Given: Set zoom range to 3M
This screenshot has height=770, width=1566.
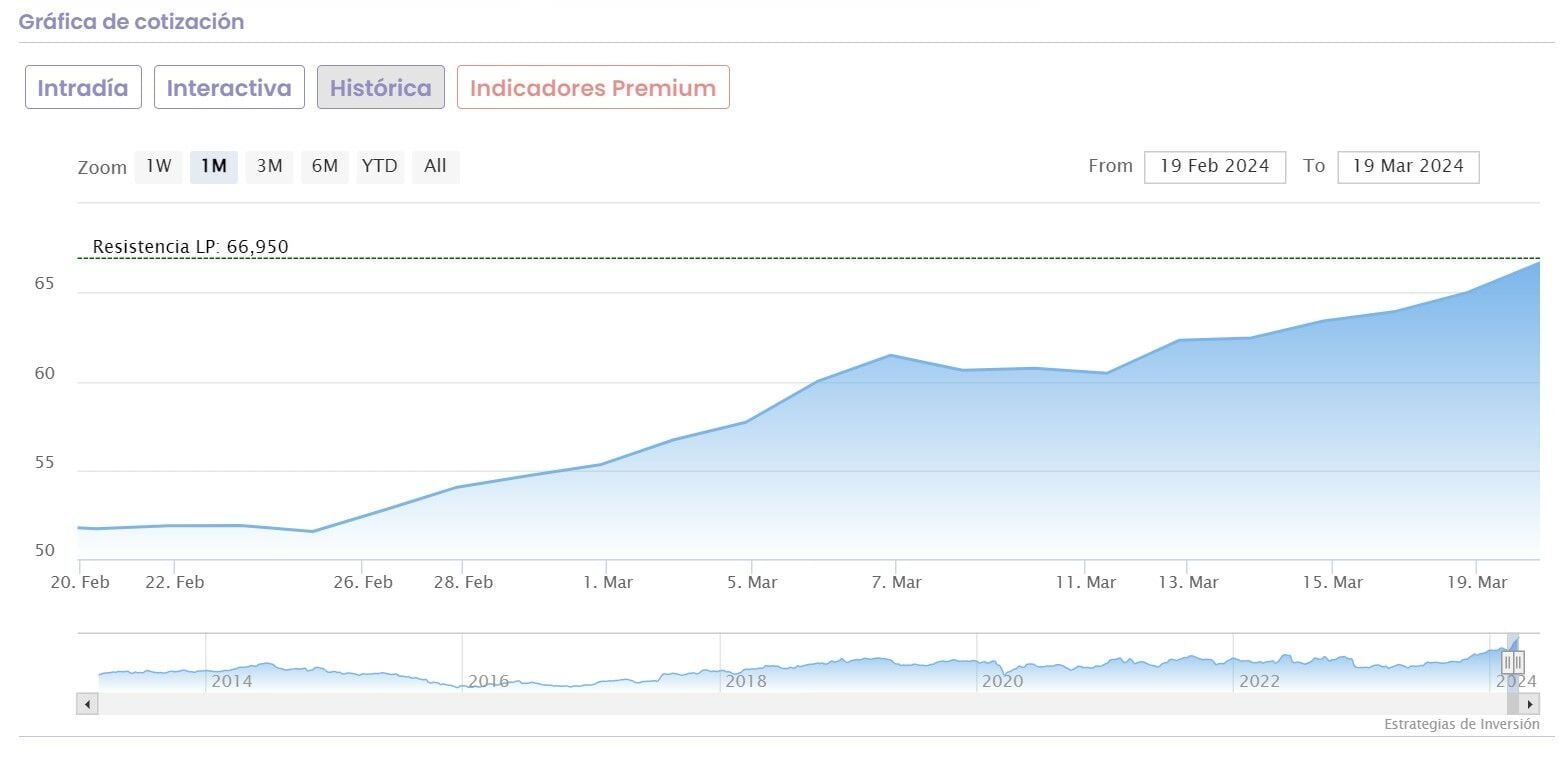Looking at the screenshot, I should click(269, 166).
